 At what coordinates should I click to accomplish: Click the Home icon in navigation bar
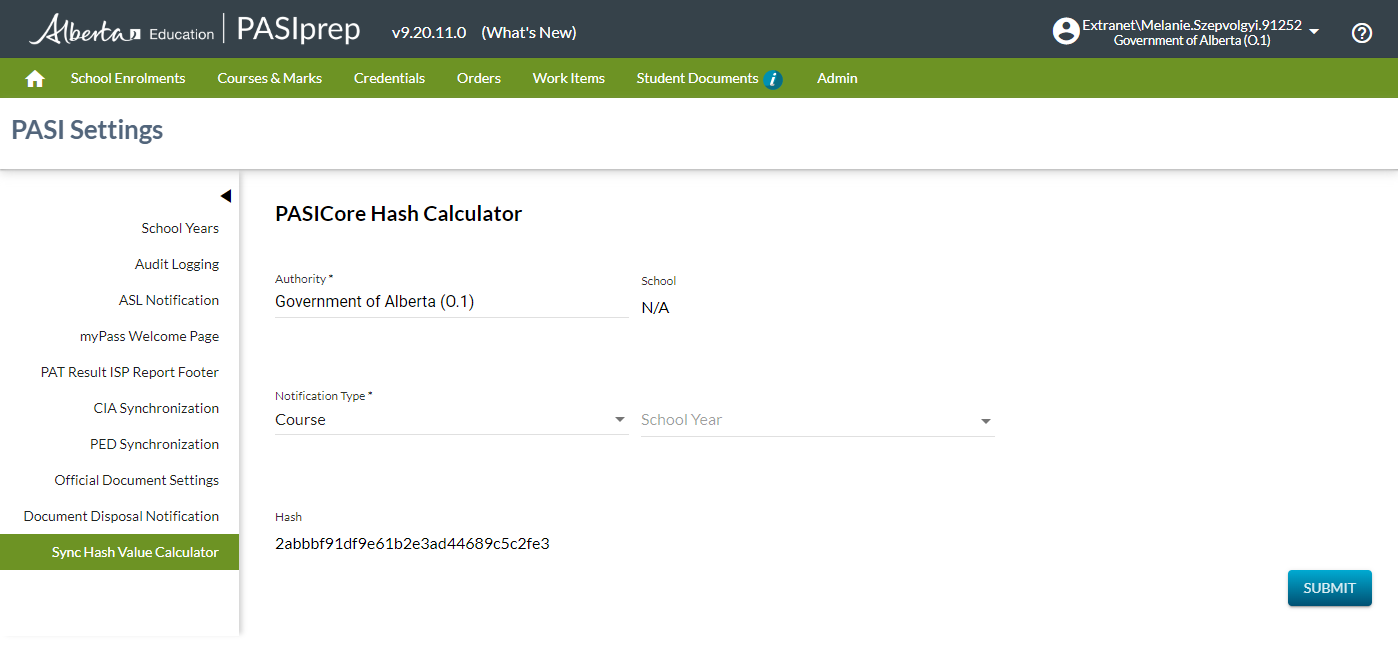click(x=35, y=78)
